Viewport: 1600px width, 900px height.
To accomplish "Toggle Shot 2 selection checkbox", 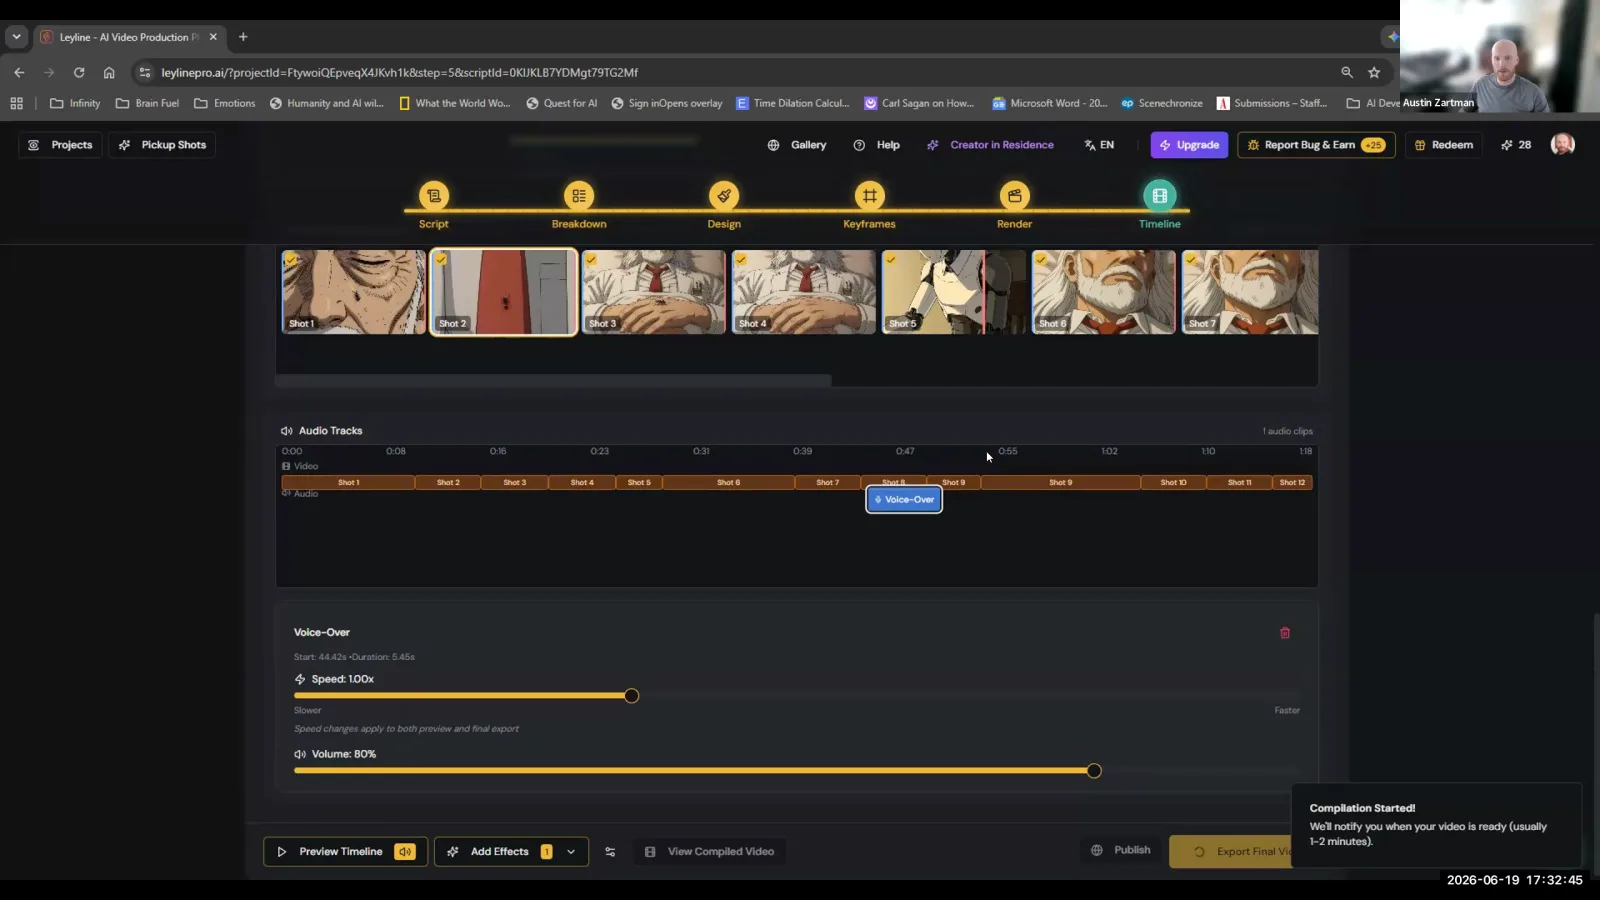I will (441, 260).
